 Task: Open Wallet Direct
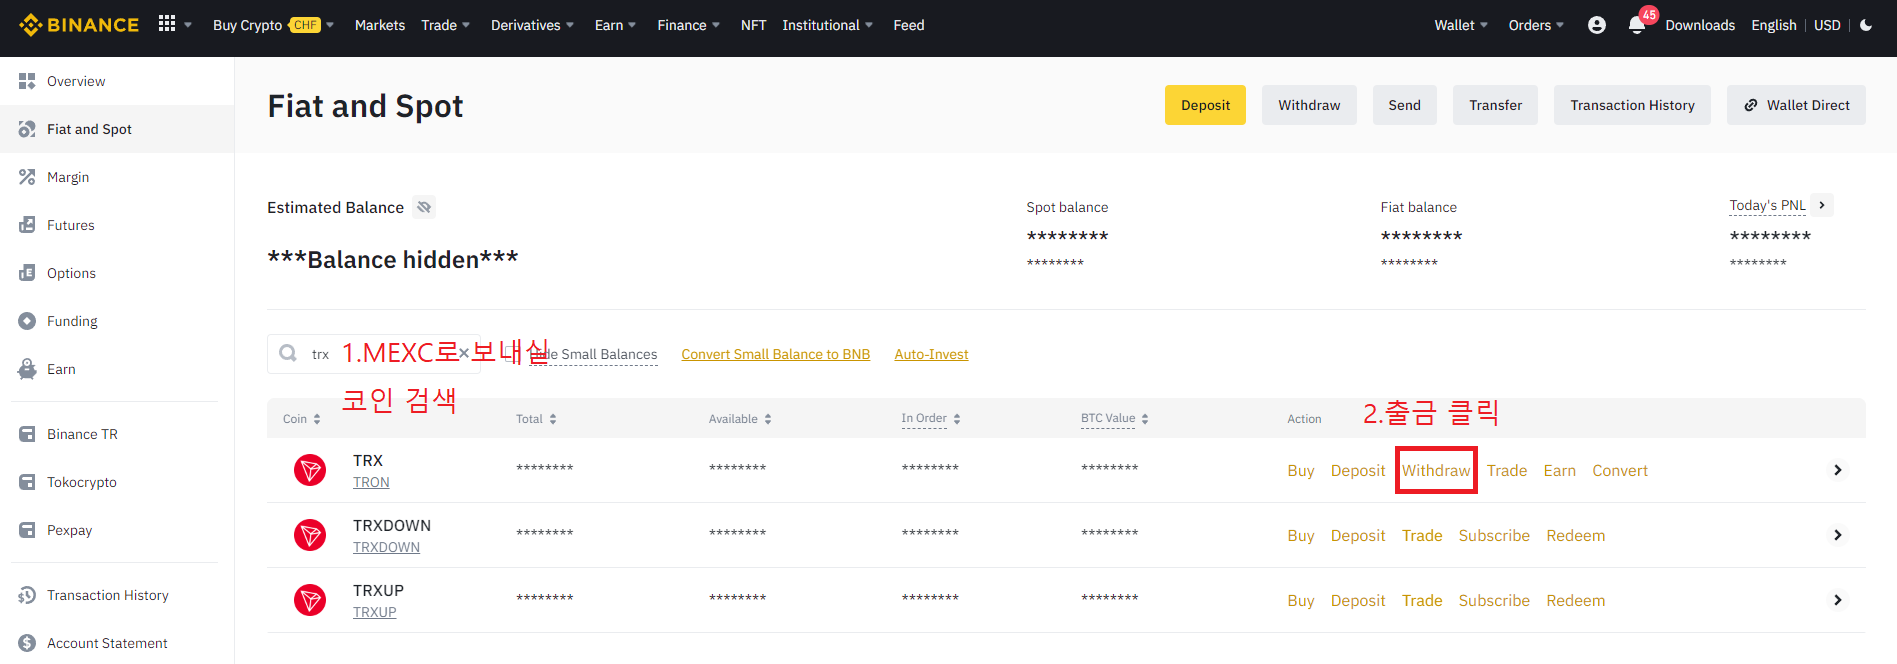coord(1796,105)
